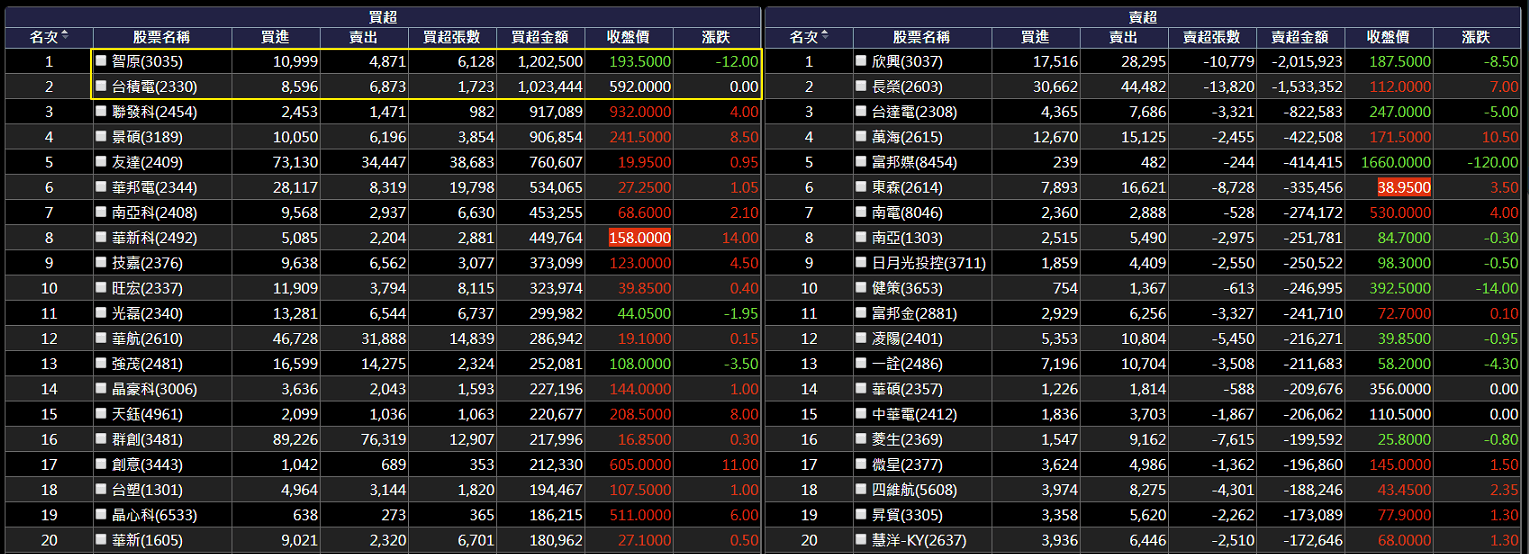1529x554 pixels.
Task: Select checkbox beside 日月光投控(3711)
Action: tap(861, 263)
